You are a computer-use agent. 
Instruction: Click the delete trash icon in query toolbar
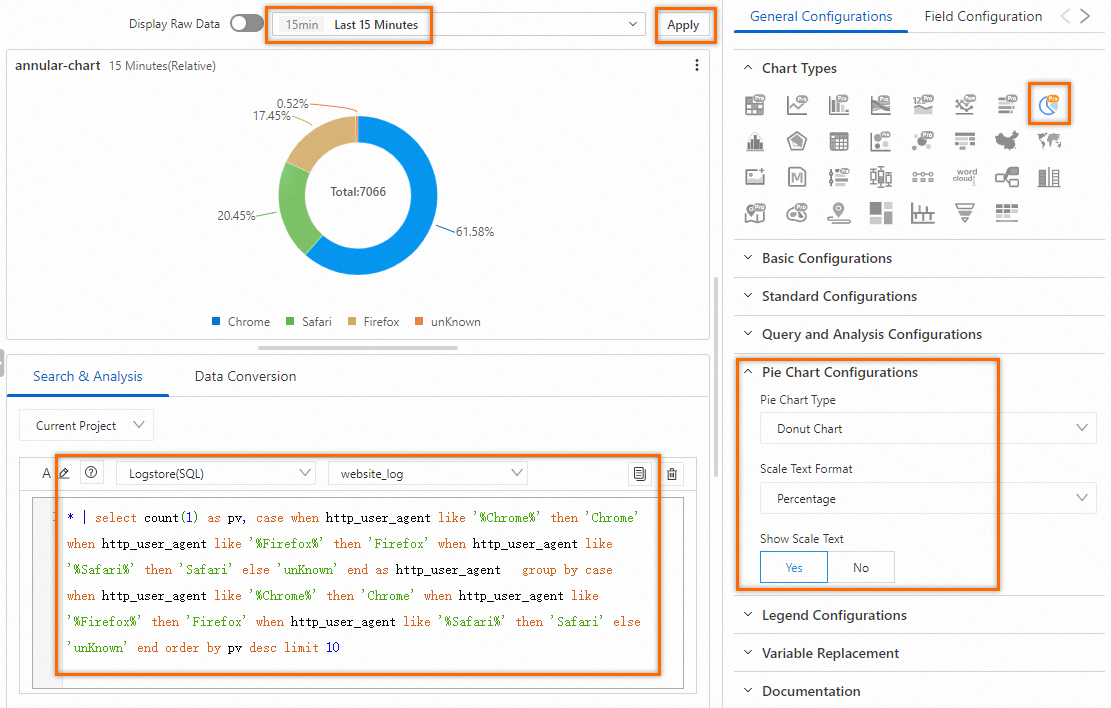tap(672, 473)
